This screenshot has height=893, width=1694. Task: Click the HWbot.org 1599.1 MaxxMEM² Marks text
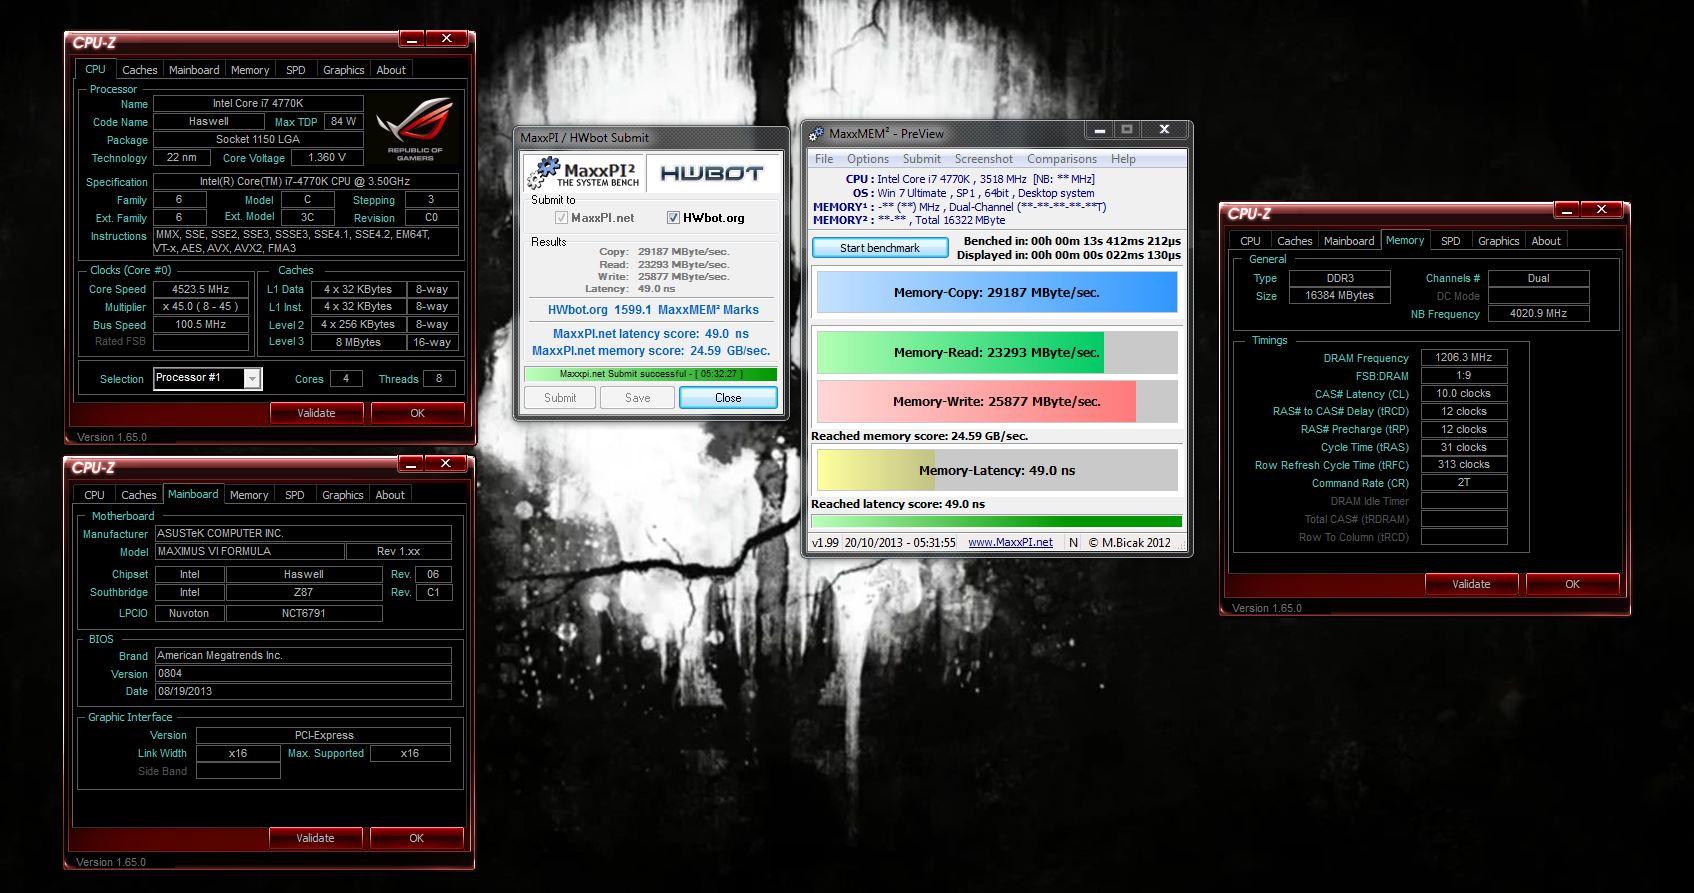653,310
